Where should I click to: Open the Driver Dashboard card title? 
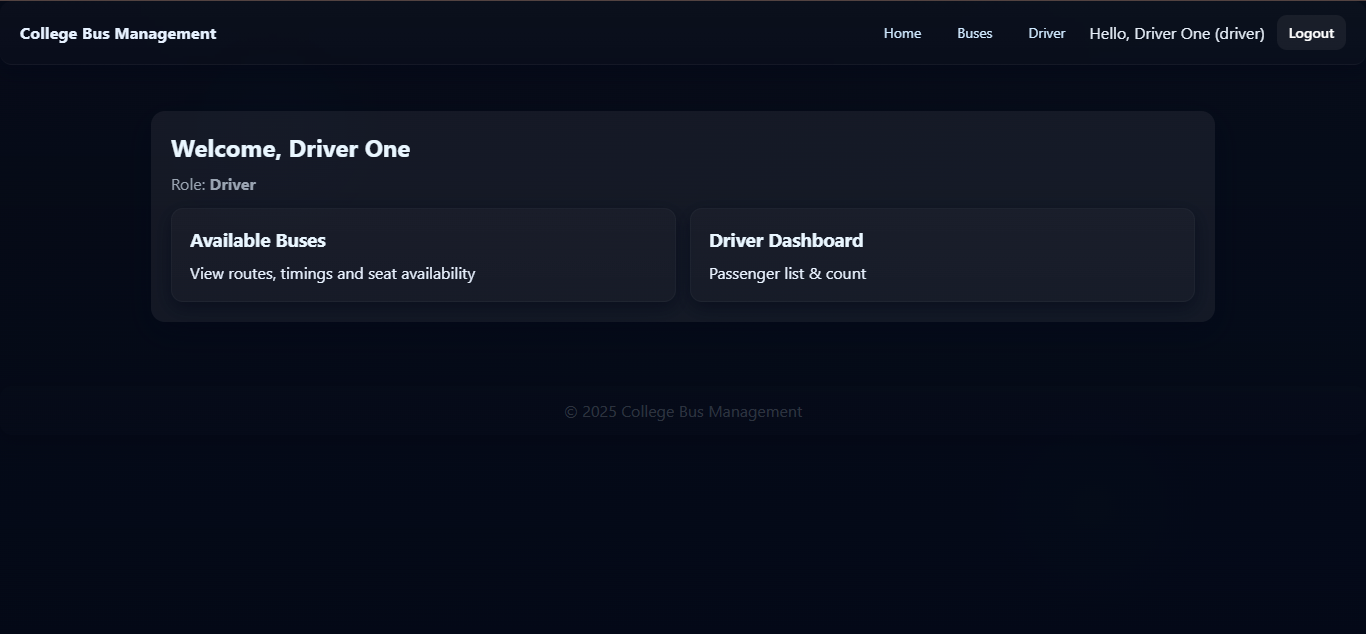click(x=786, y=240)
